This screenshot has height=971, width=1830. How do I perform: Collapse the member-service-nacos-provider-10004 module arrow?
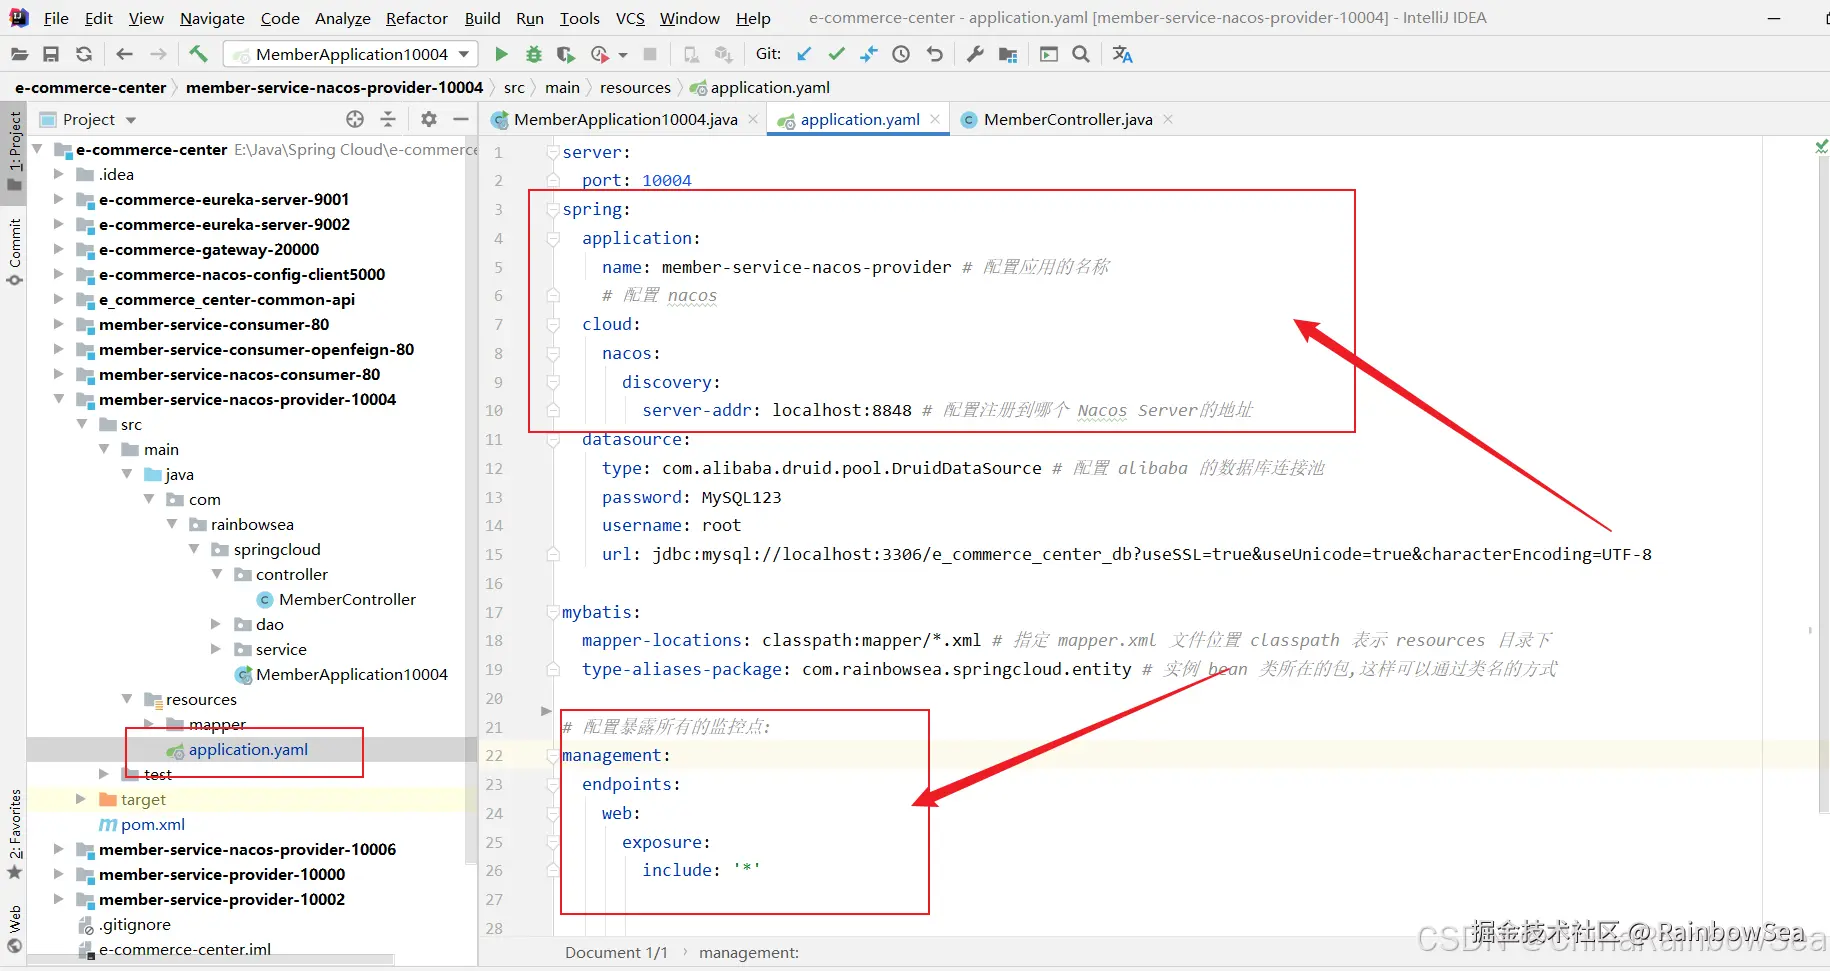[x=59, y=399]
